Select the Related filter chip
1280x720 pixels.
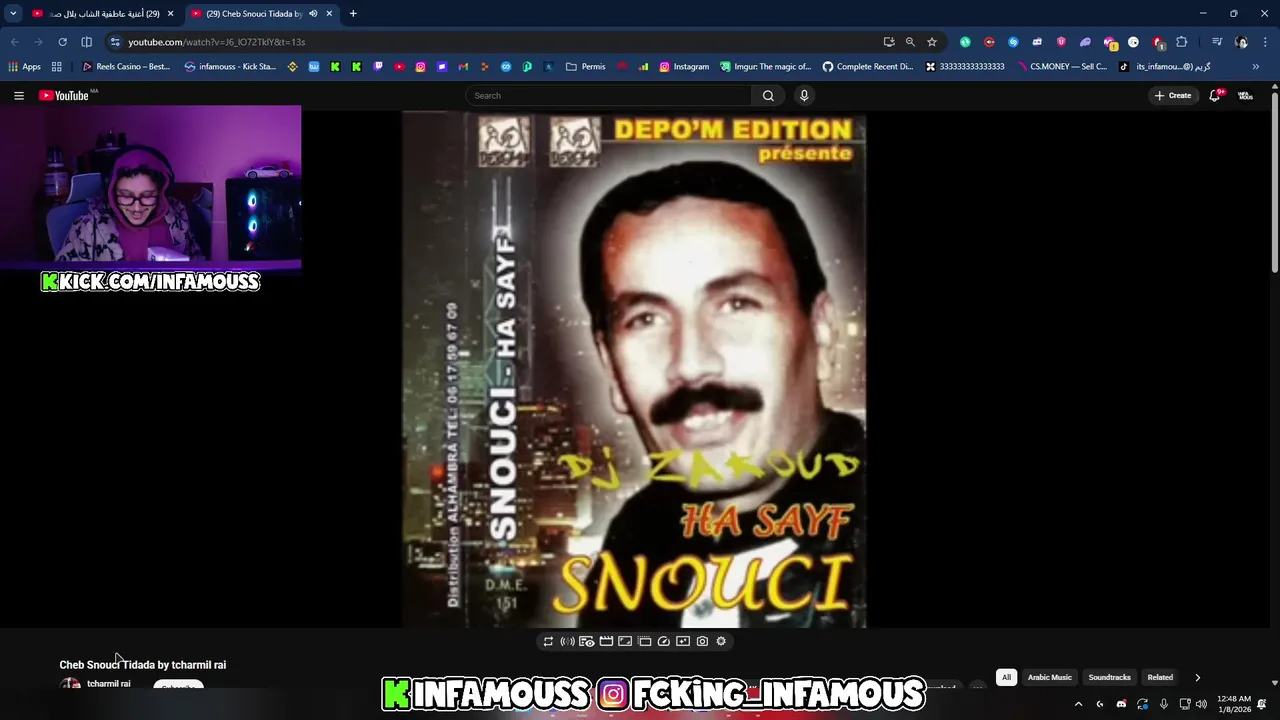[x=1160, y=677]
